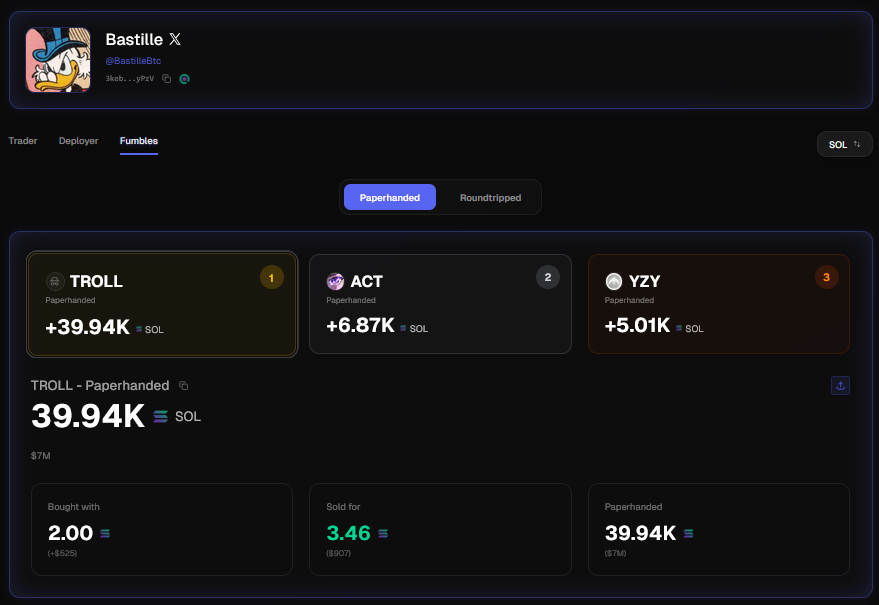Viewport: 879px width, 605px height.
Task: Switch to the Paperhanded view
Action: click(x=390, y=197)
